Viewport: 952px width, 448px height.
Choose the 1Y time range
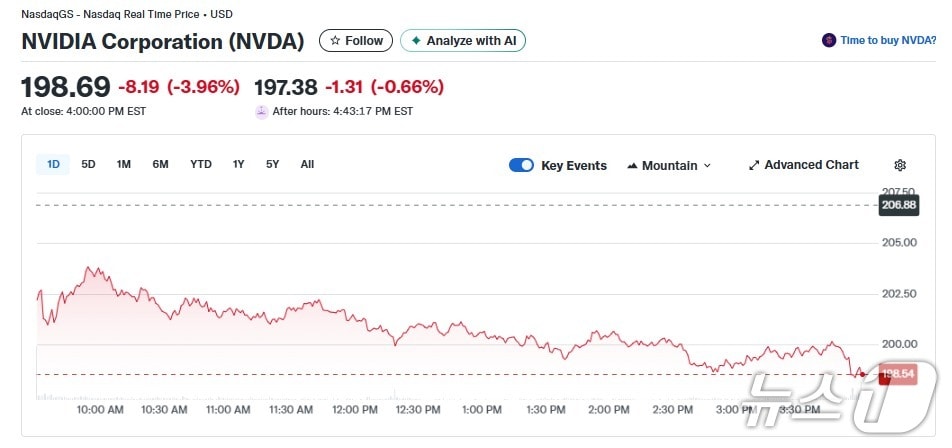(x=238, y=164)
